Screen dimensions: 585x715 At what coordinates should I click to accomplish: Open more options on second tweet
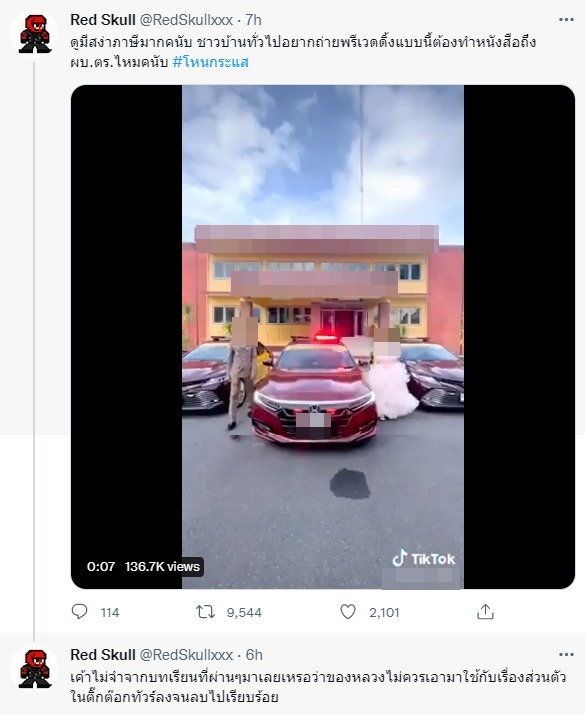point(566,654)
